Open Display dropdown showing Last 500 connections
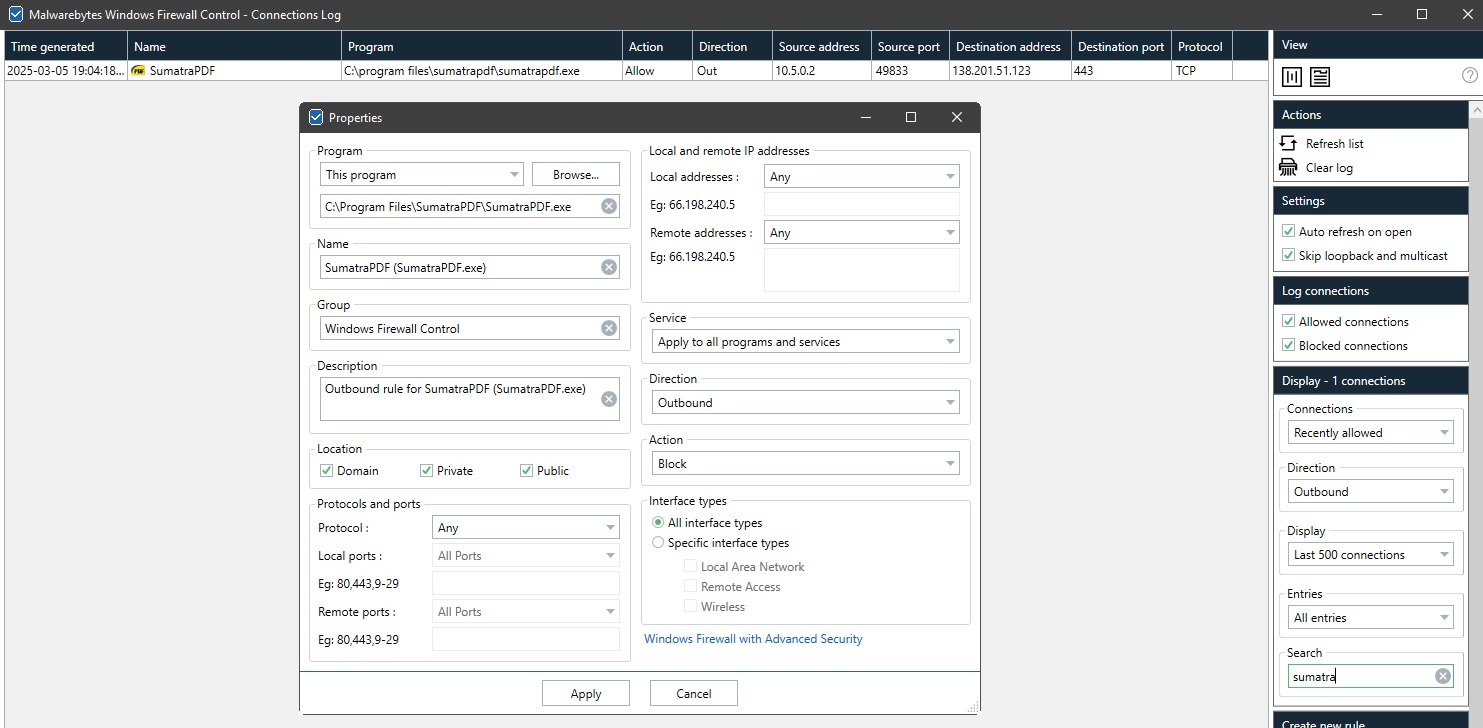The image size is (1483, 728). (1370, 554)
